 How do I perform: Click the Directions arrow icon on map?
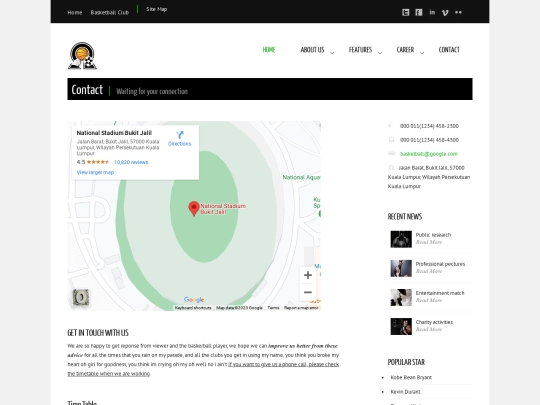coord(180,135)
